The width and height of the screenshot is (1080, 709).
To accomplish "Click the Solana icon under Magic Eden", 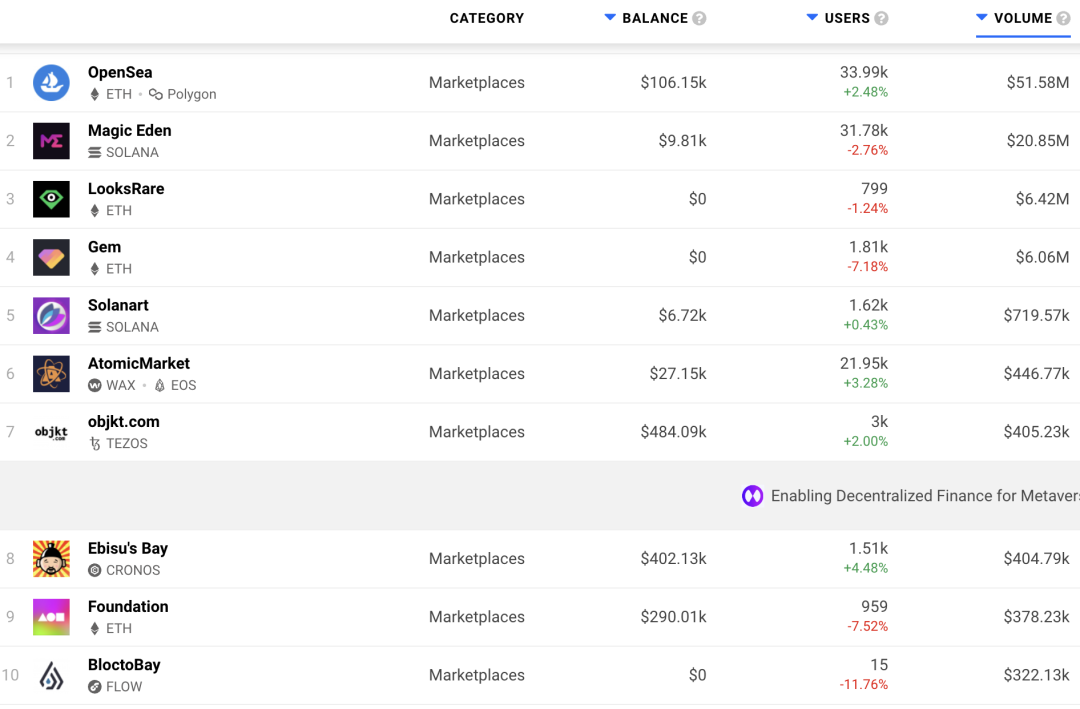I will click(x=94, y=152).
